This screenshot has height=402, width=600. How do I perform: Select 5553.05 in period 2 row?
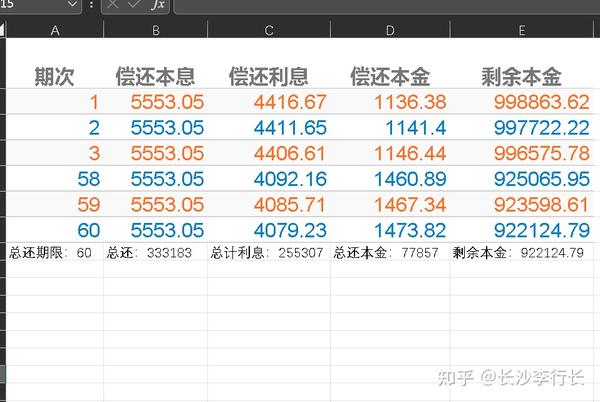click(155, 128)
